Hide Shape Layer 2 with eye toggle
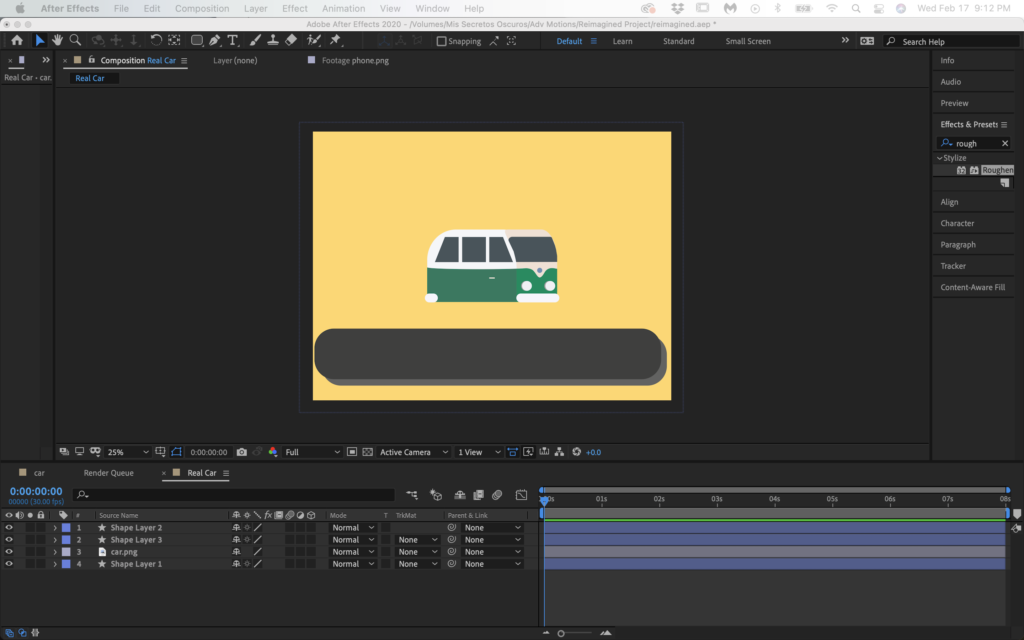The image size is (1024, 640). click(x=9, y=528)
